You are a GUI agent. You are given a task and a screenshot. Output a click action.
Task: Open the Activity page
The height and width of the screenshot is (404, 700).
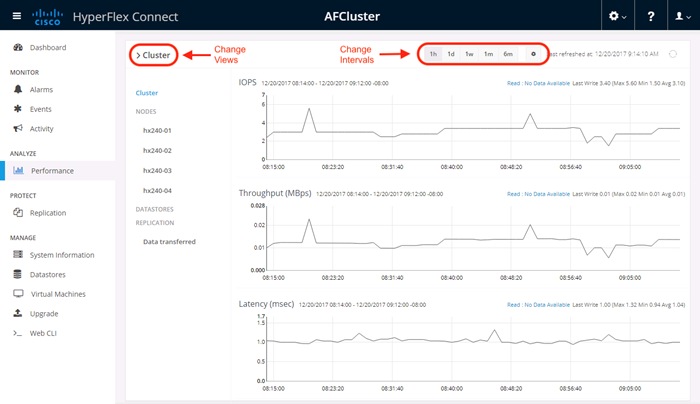tap(42, 129)
